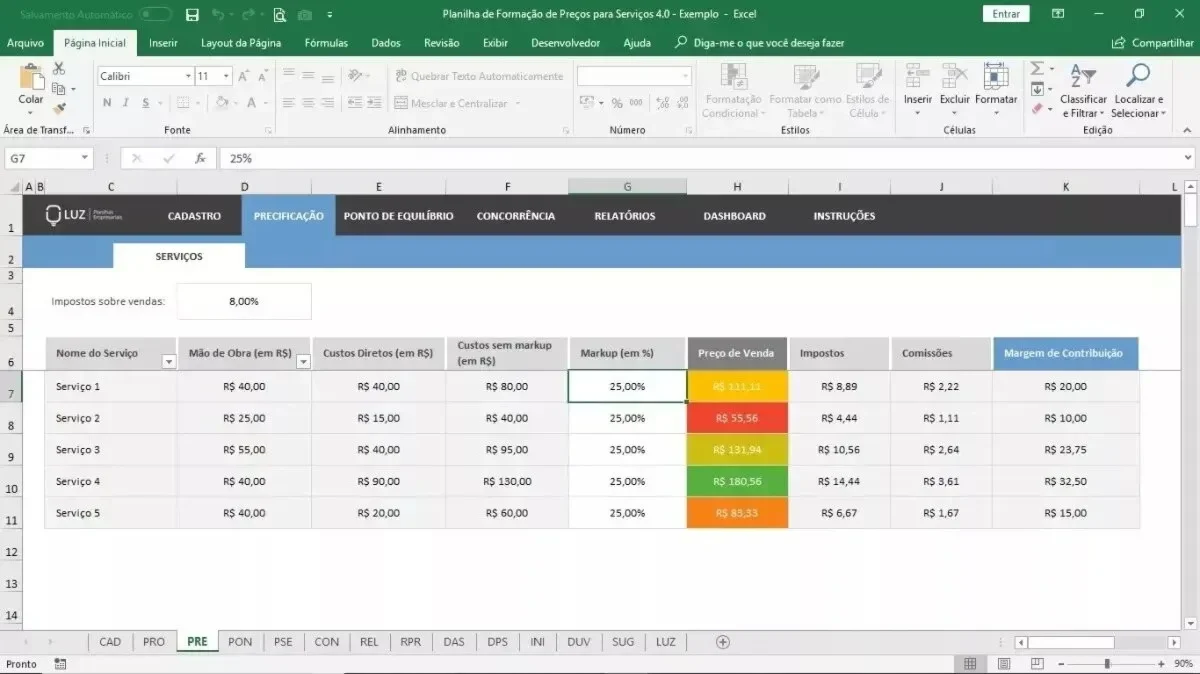Toggle bold formatting
Screen dimensions: 1200x674
tap(107, 103)
